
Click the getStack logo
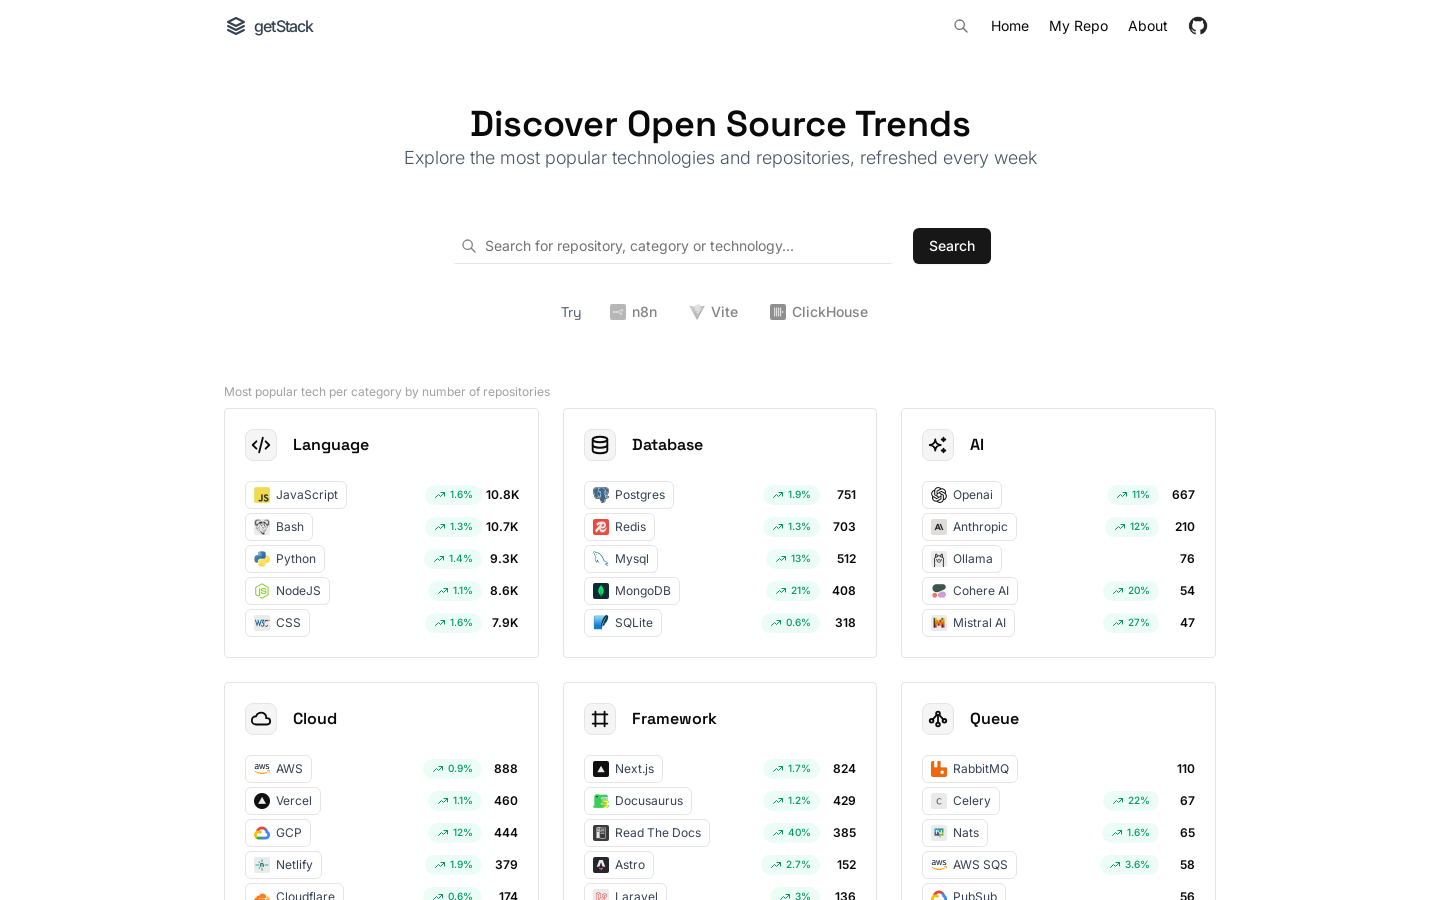pyautogui.click(x=270, y=26)
